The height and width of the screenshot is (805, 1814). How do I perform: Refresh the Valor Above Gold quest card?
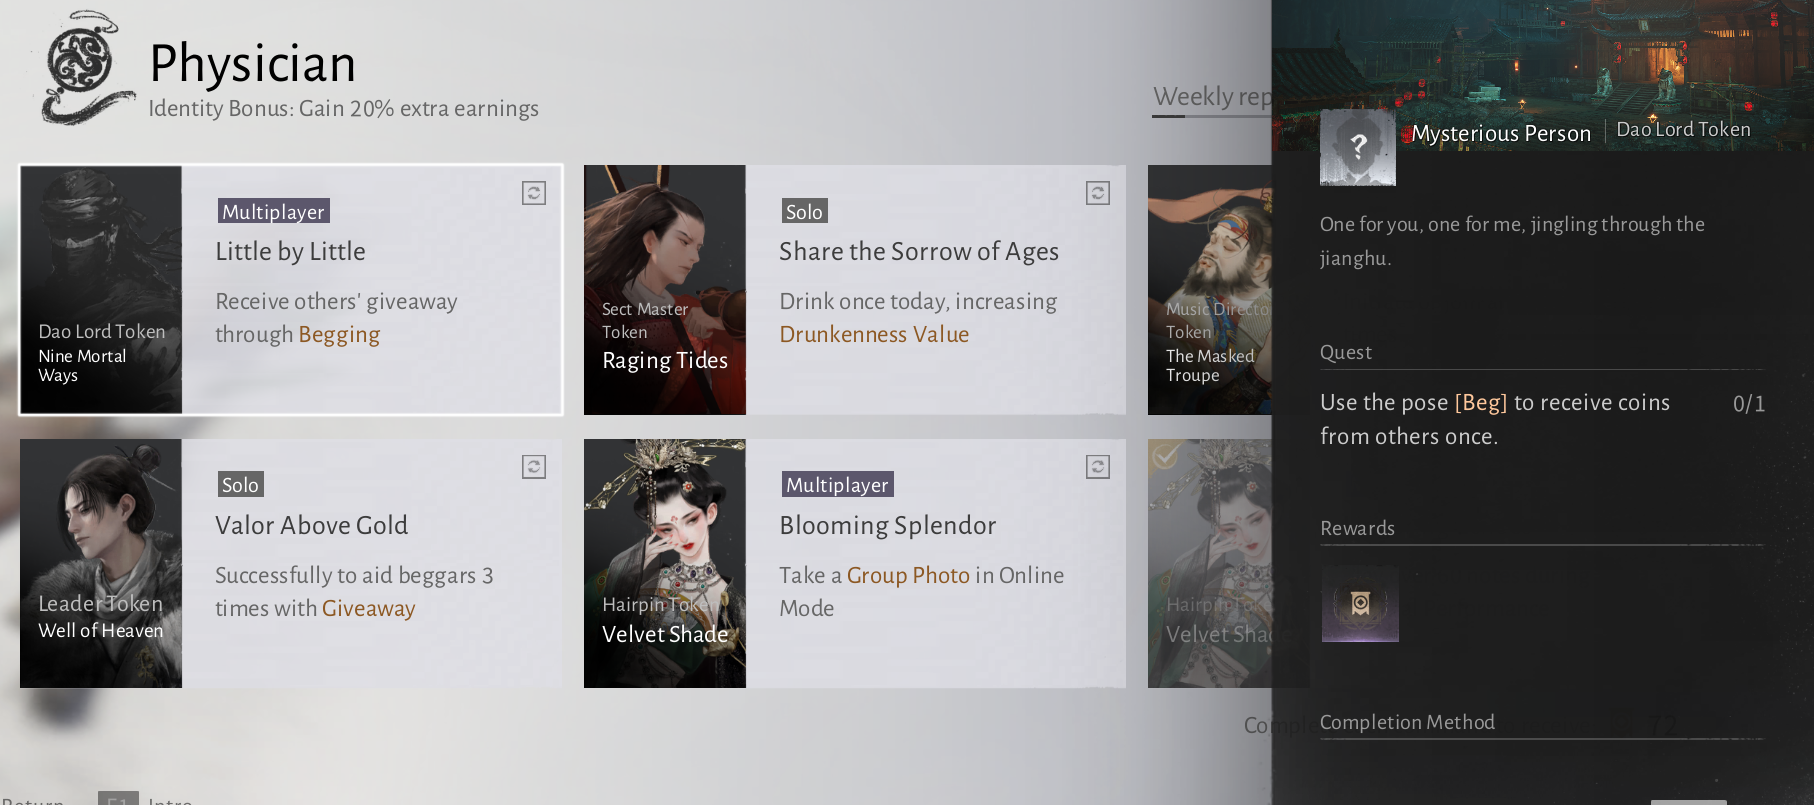click(x=534, y=467)
